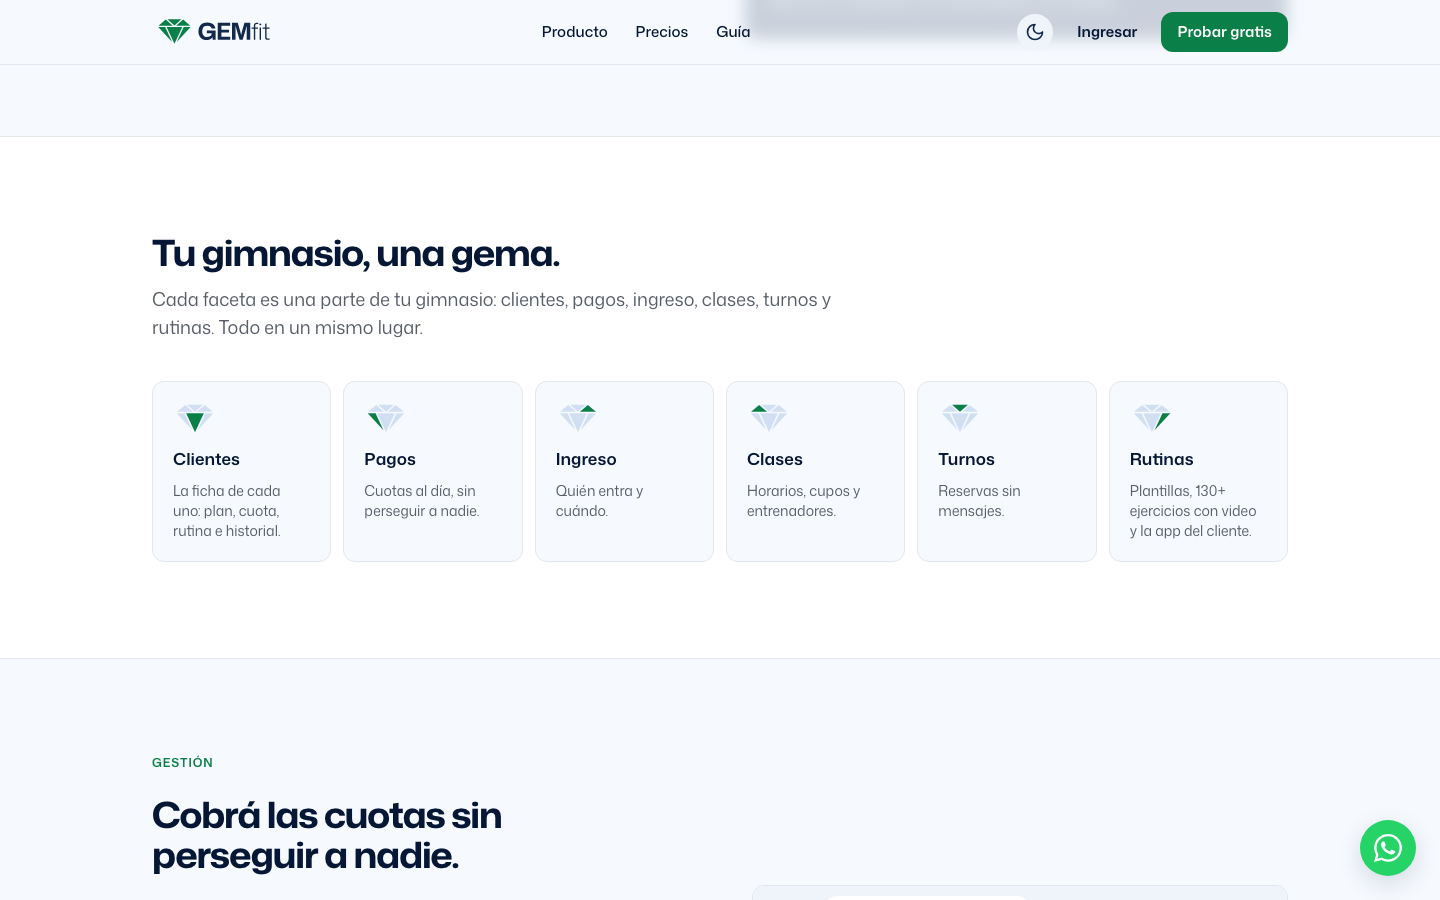Click the 'Cuotas al día' description text

point(422,501)
